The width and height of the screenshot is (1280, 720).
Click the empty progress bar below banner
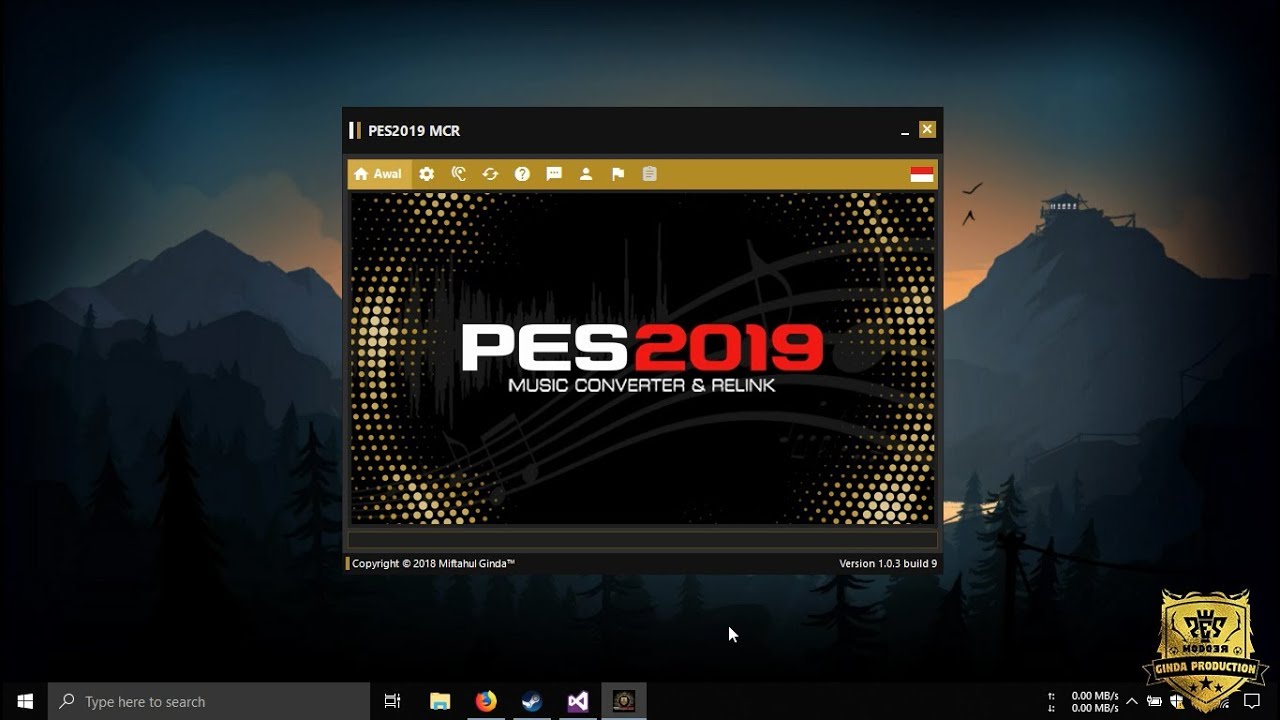coord(642,539)
